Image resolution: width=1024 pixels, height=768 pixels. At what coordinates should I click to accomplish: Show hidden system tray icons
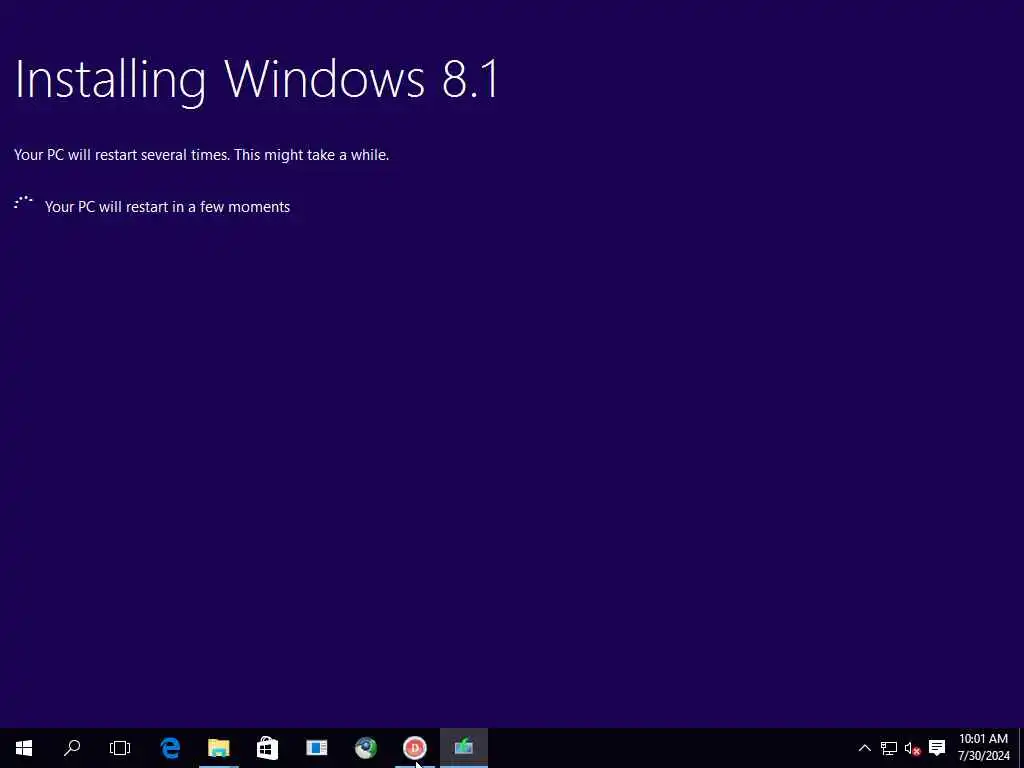865,748
